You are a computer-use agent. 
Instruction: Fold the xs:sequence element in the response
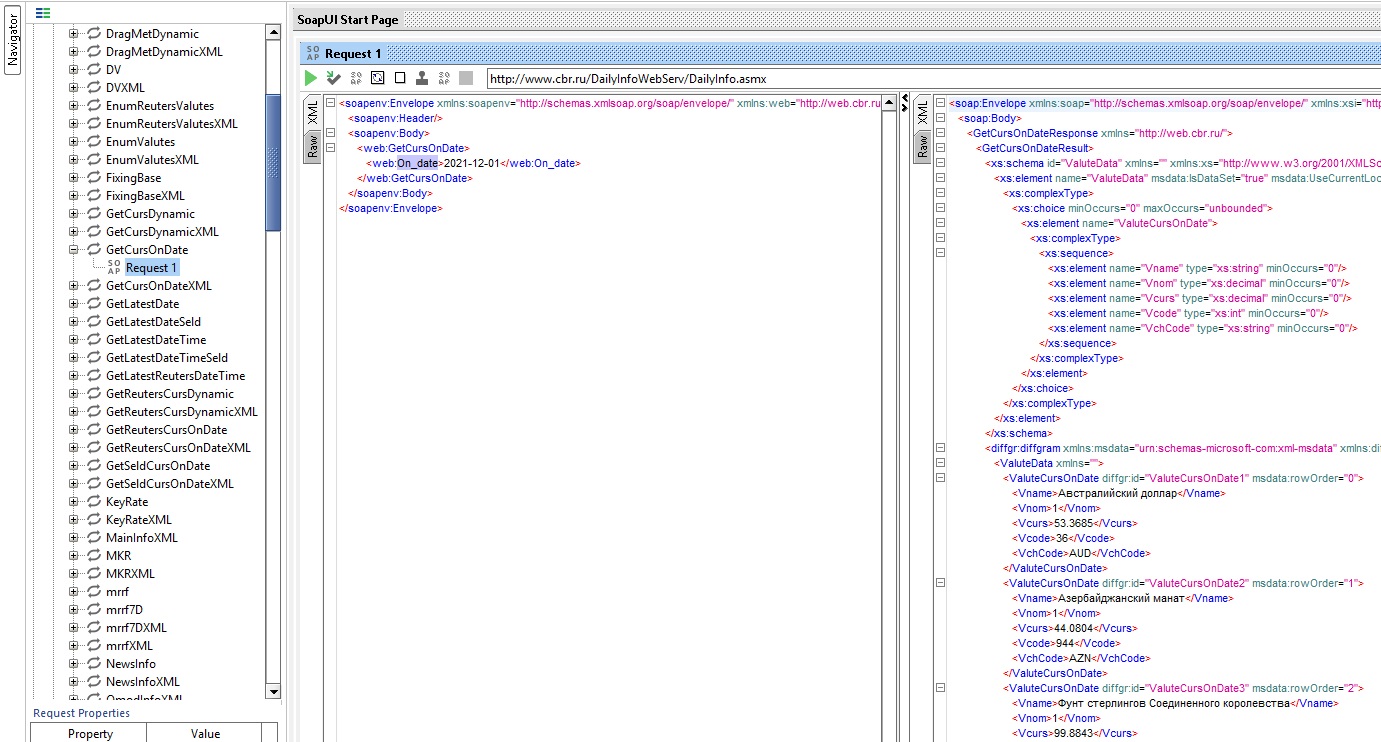(940, 253)
